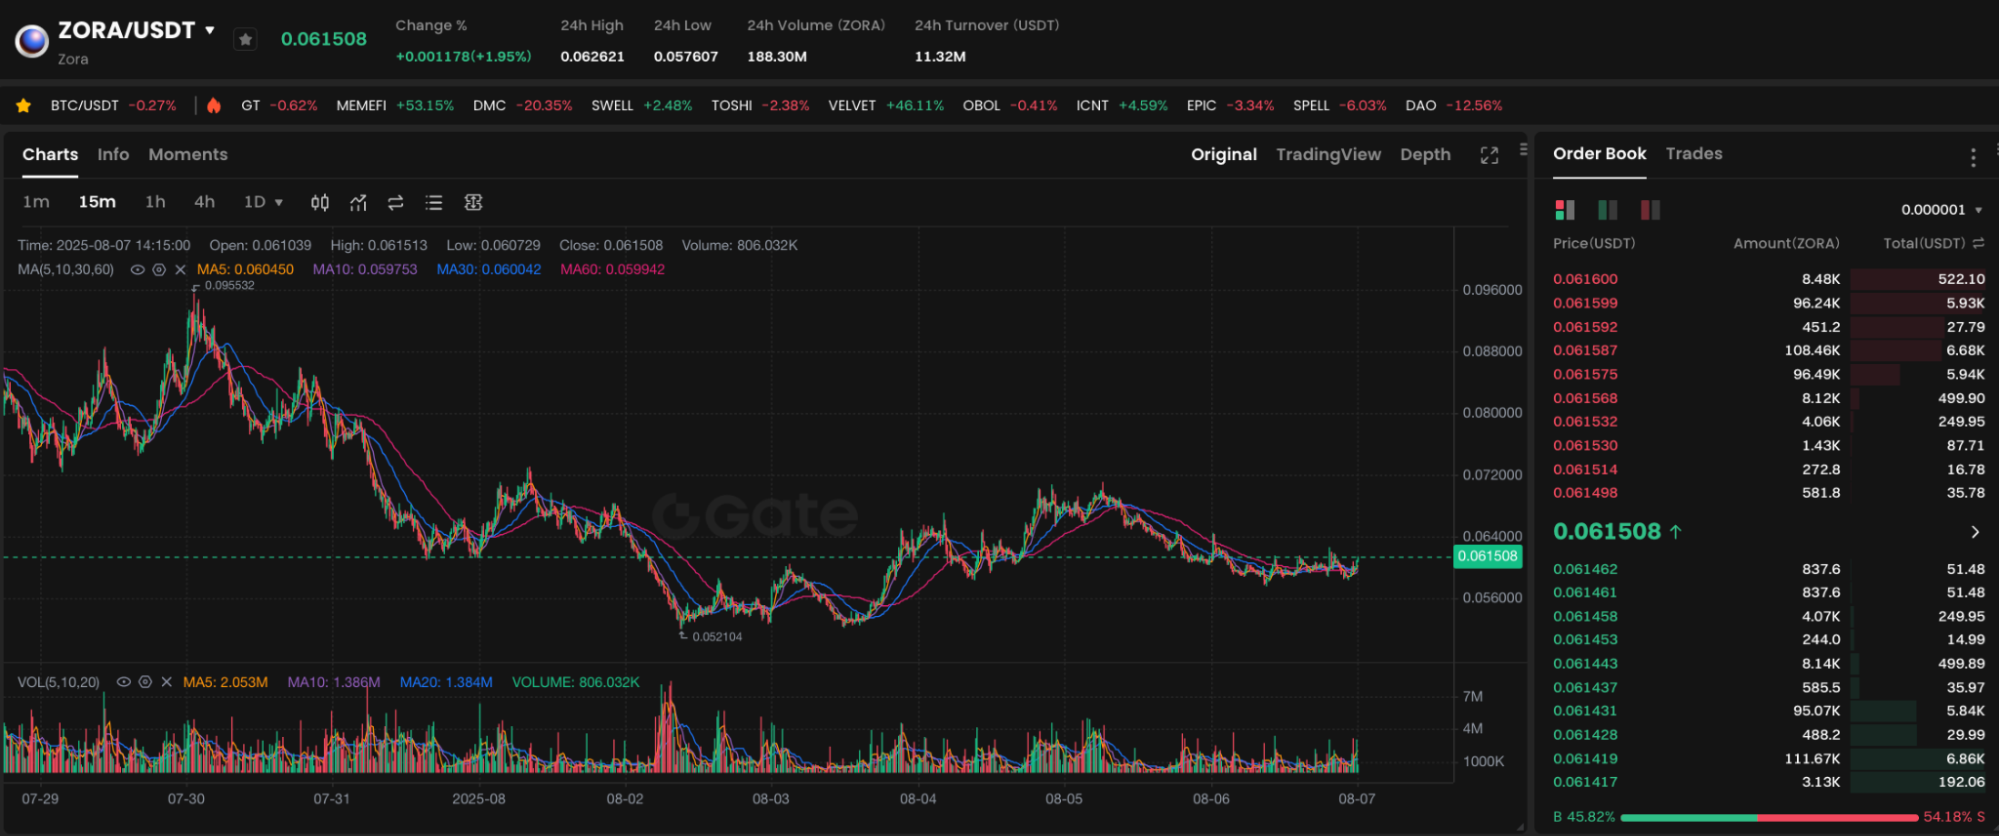Expand chart to fullscreen
Screen dimensions: 1999x837
[1489, 155]
